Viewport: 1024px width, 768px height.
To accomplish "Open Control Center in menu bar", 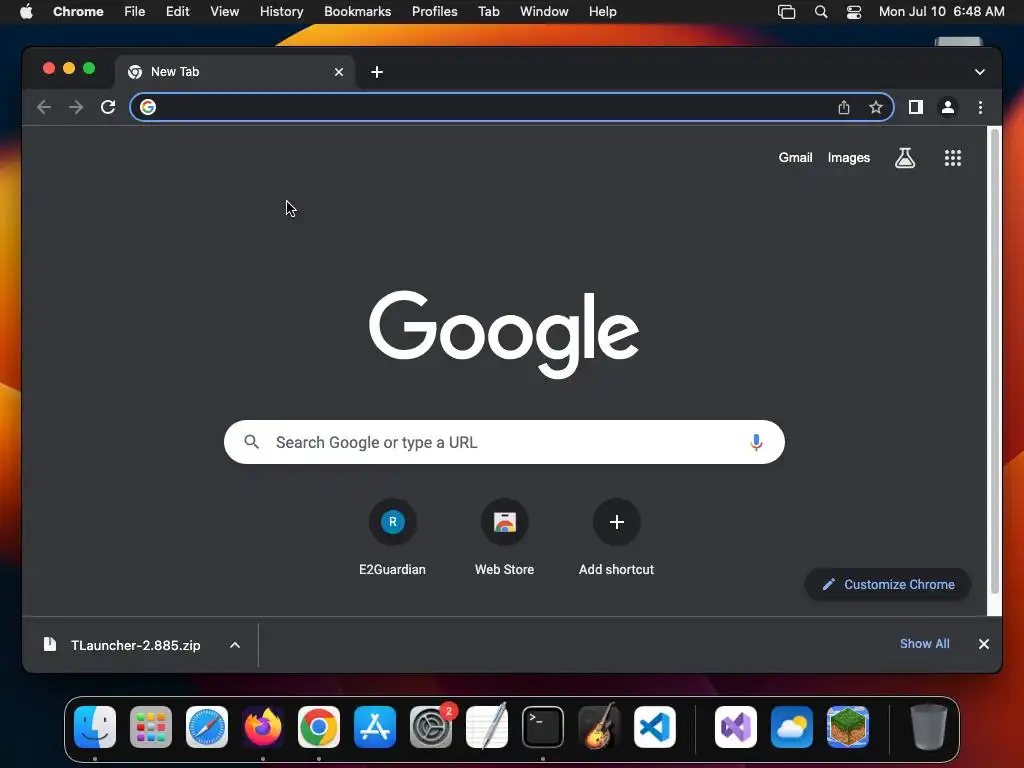I will [x=854, y=11].
